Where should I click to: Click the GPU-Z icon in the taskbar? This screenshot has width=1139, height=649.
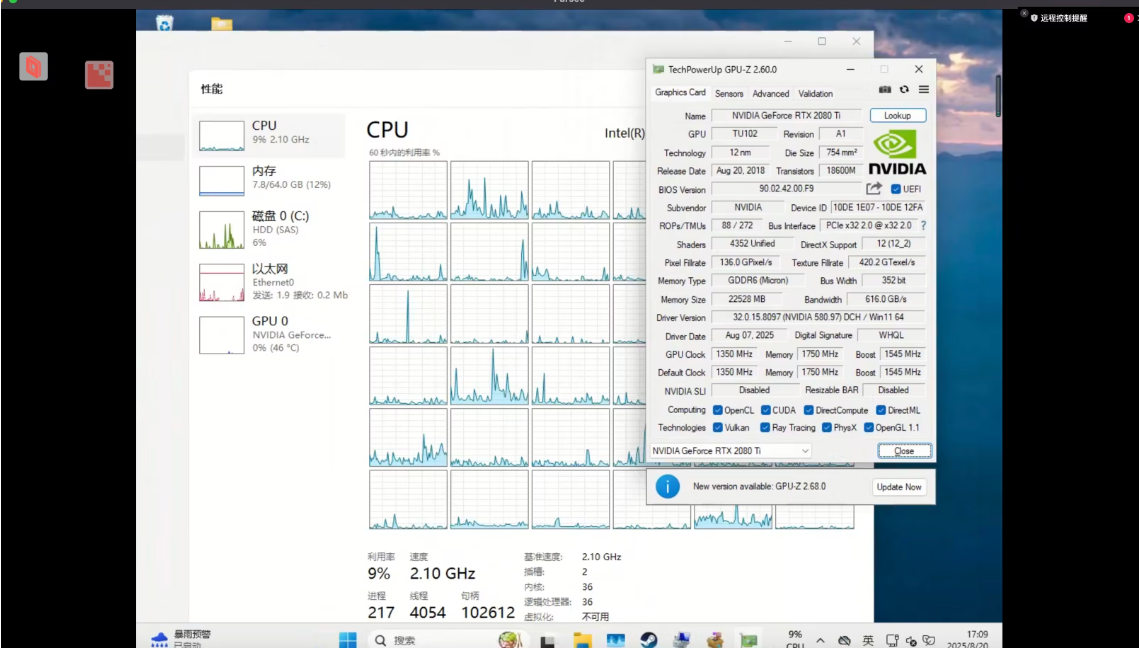tap(748, 640)
